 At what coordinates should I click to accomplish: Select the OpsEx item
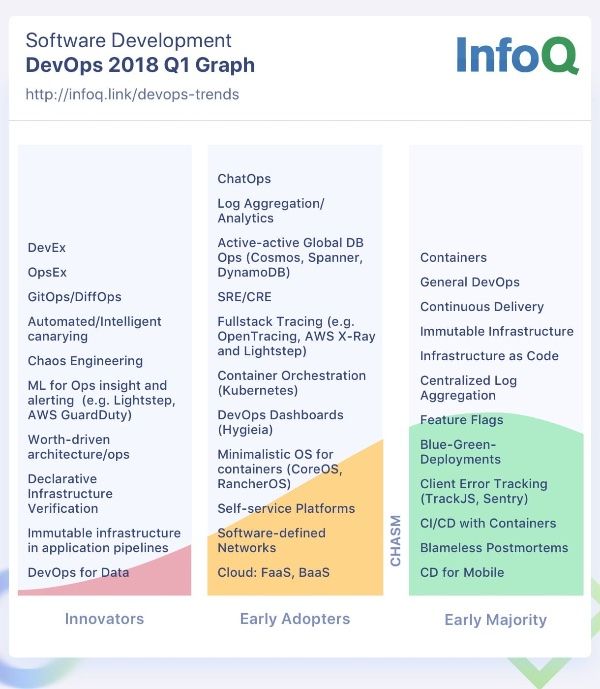pyautogui.click(x=47, y=272)
